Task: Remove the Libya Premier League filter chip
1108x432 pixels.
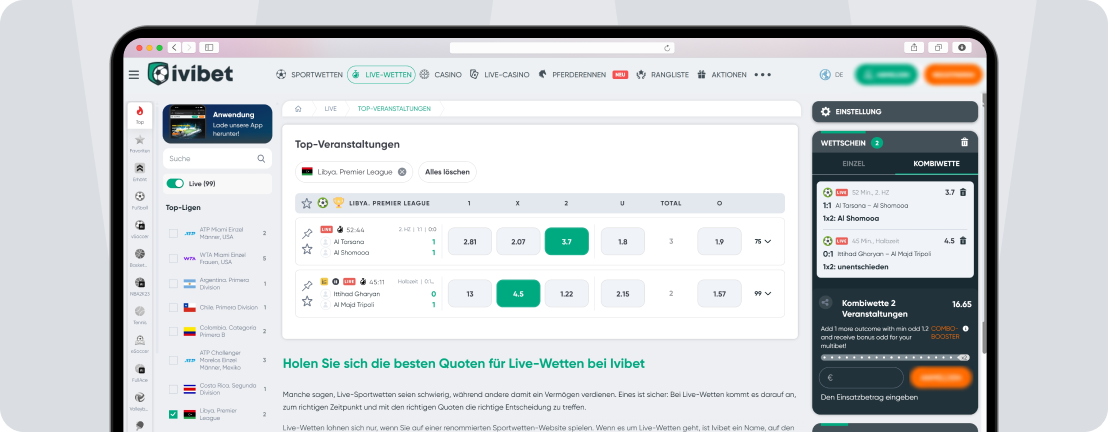Action: (x=402, y=172)
